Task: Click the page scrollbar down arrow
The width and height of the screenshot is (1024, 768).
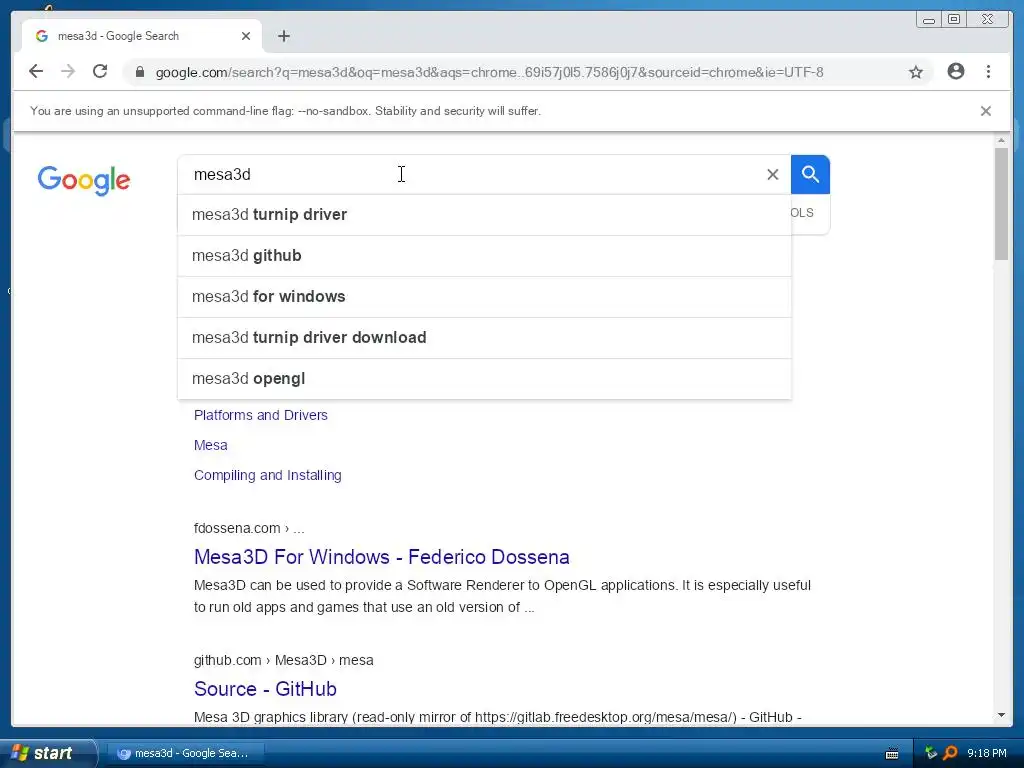Action: click(x=1001, y=716)
